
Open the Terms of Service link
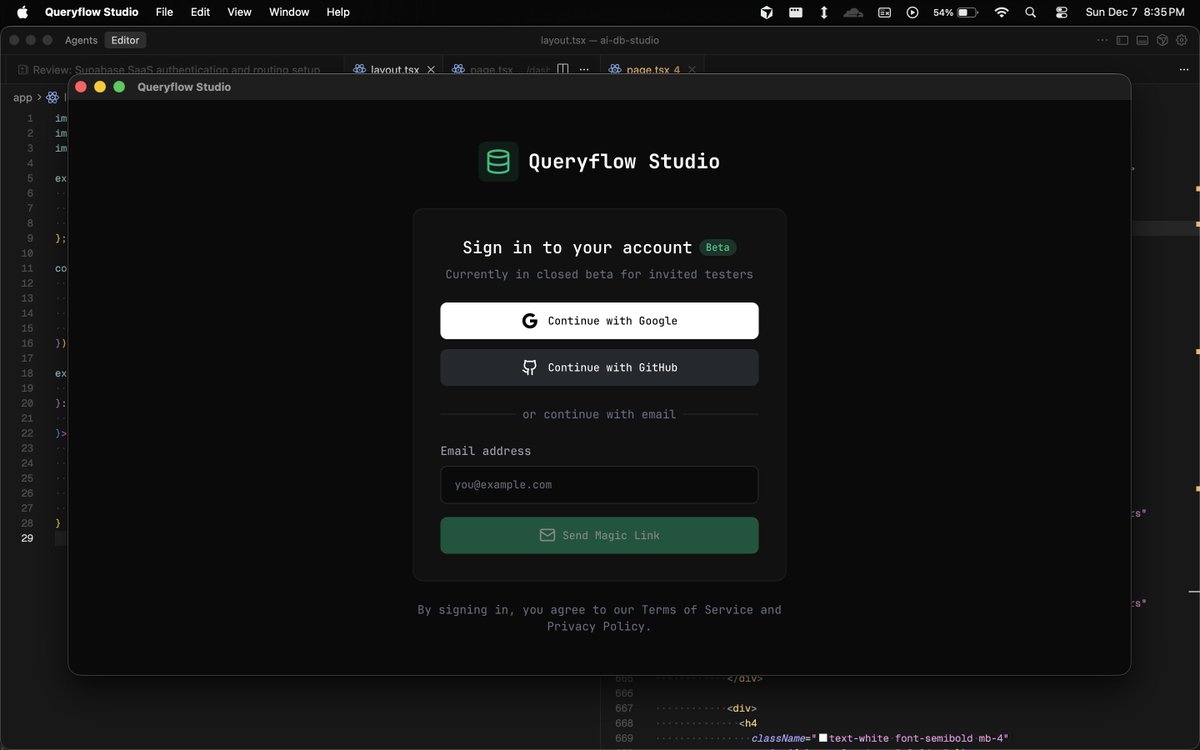pyautogui.click(x=697, y=610)
